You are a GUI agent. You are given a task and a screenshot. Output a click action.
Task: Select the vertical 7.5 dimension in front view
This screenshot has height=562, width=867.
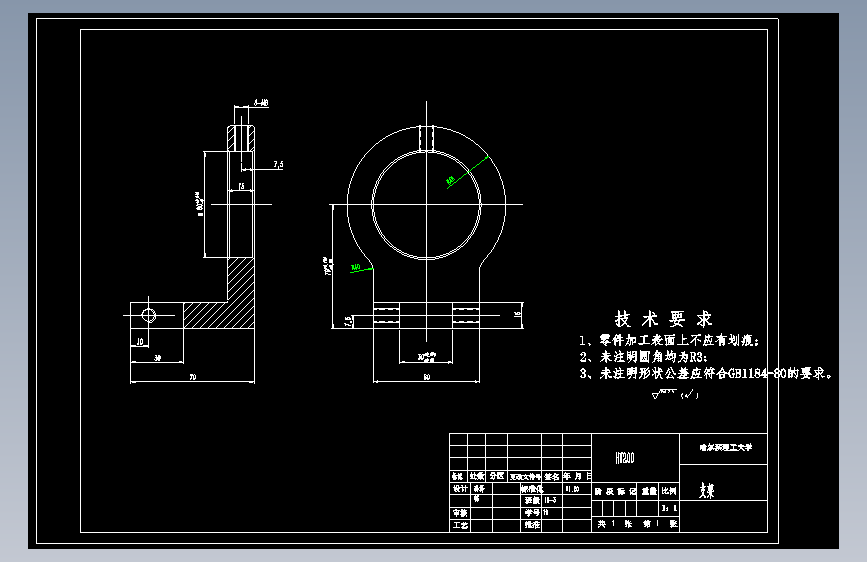pos(348,321)
